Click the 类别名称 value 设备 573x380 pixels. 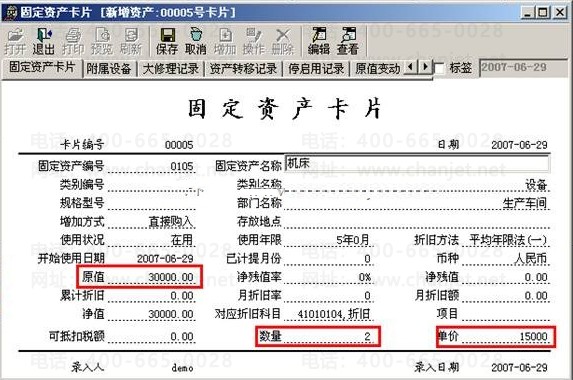click(536, 185)
